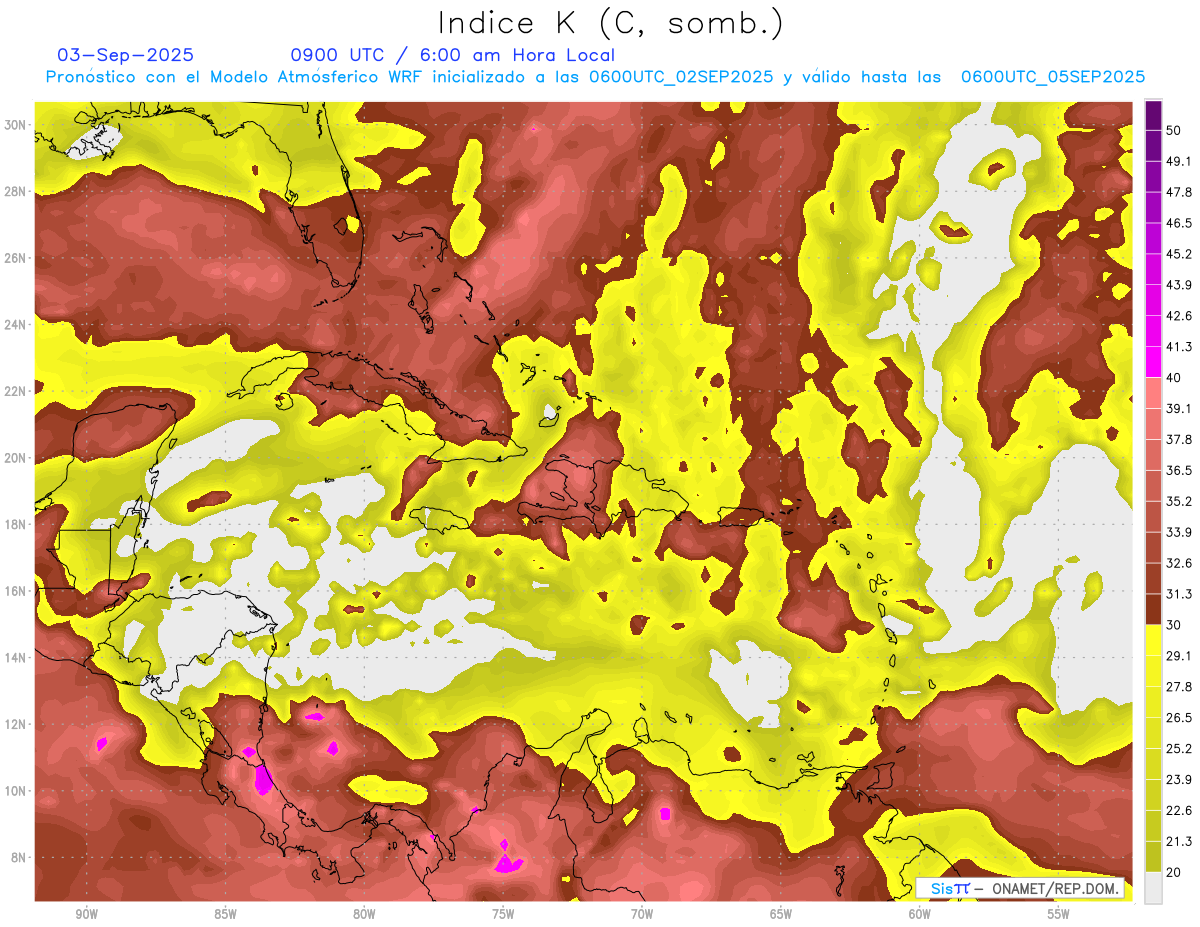Click the colorbar label "46.5"
The width and height of the screenshot is (1200, 927).
pyautogui.click(x=1179, y=223)
